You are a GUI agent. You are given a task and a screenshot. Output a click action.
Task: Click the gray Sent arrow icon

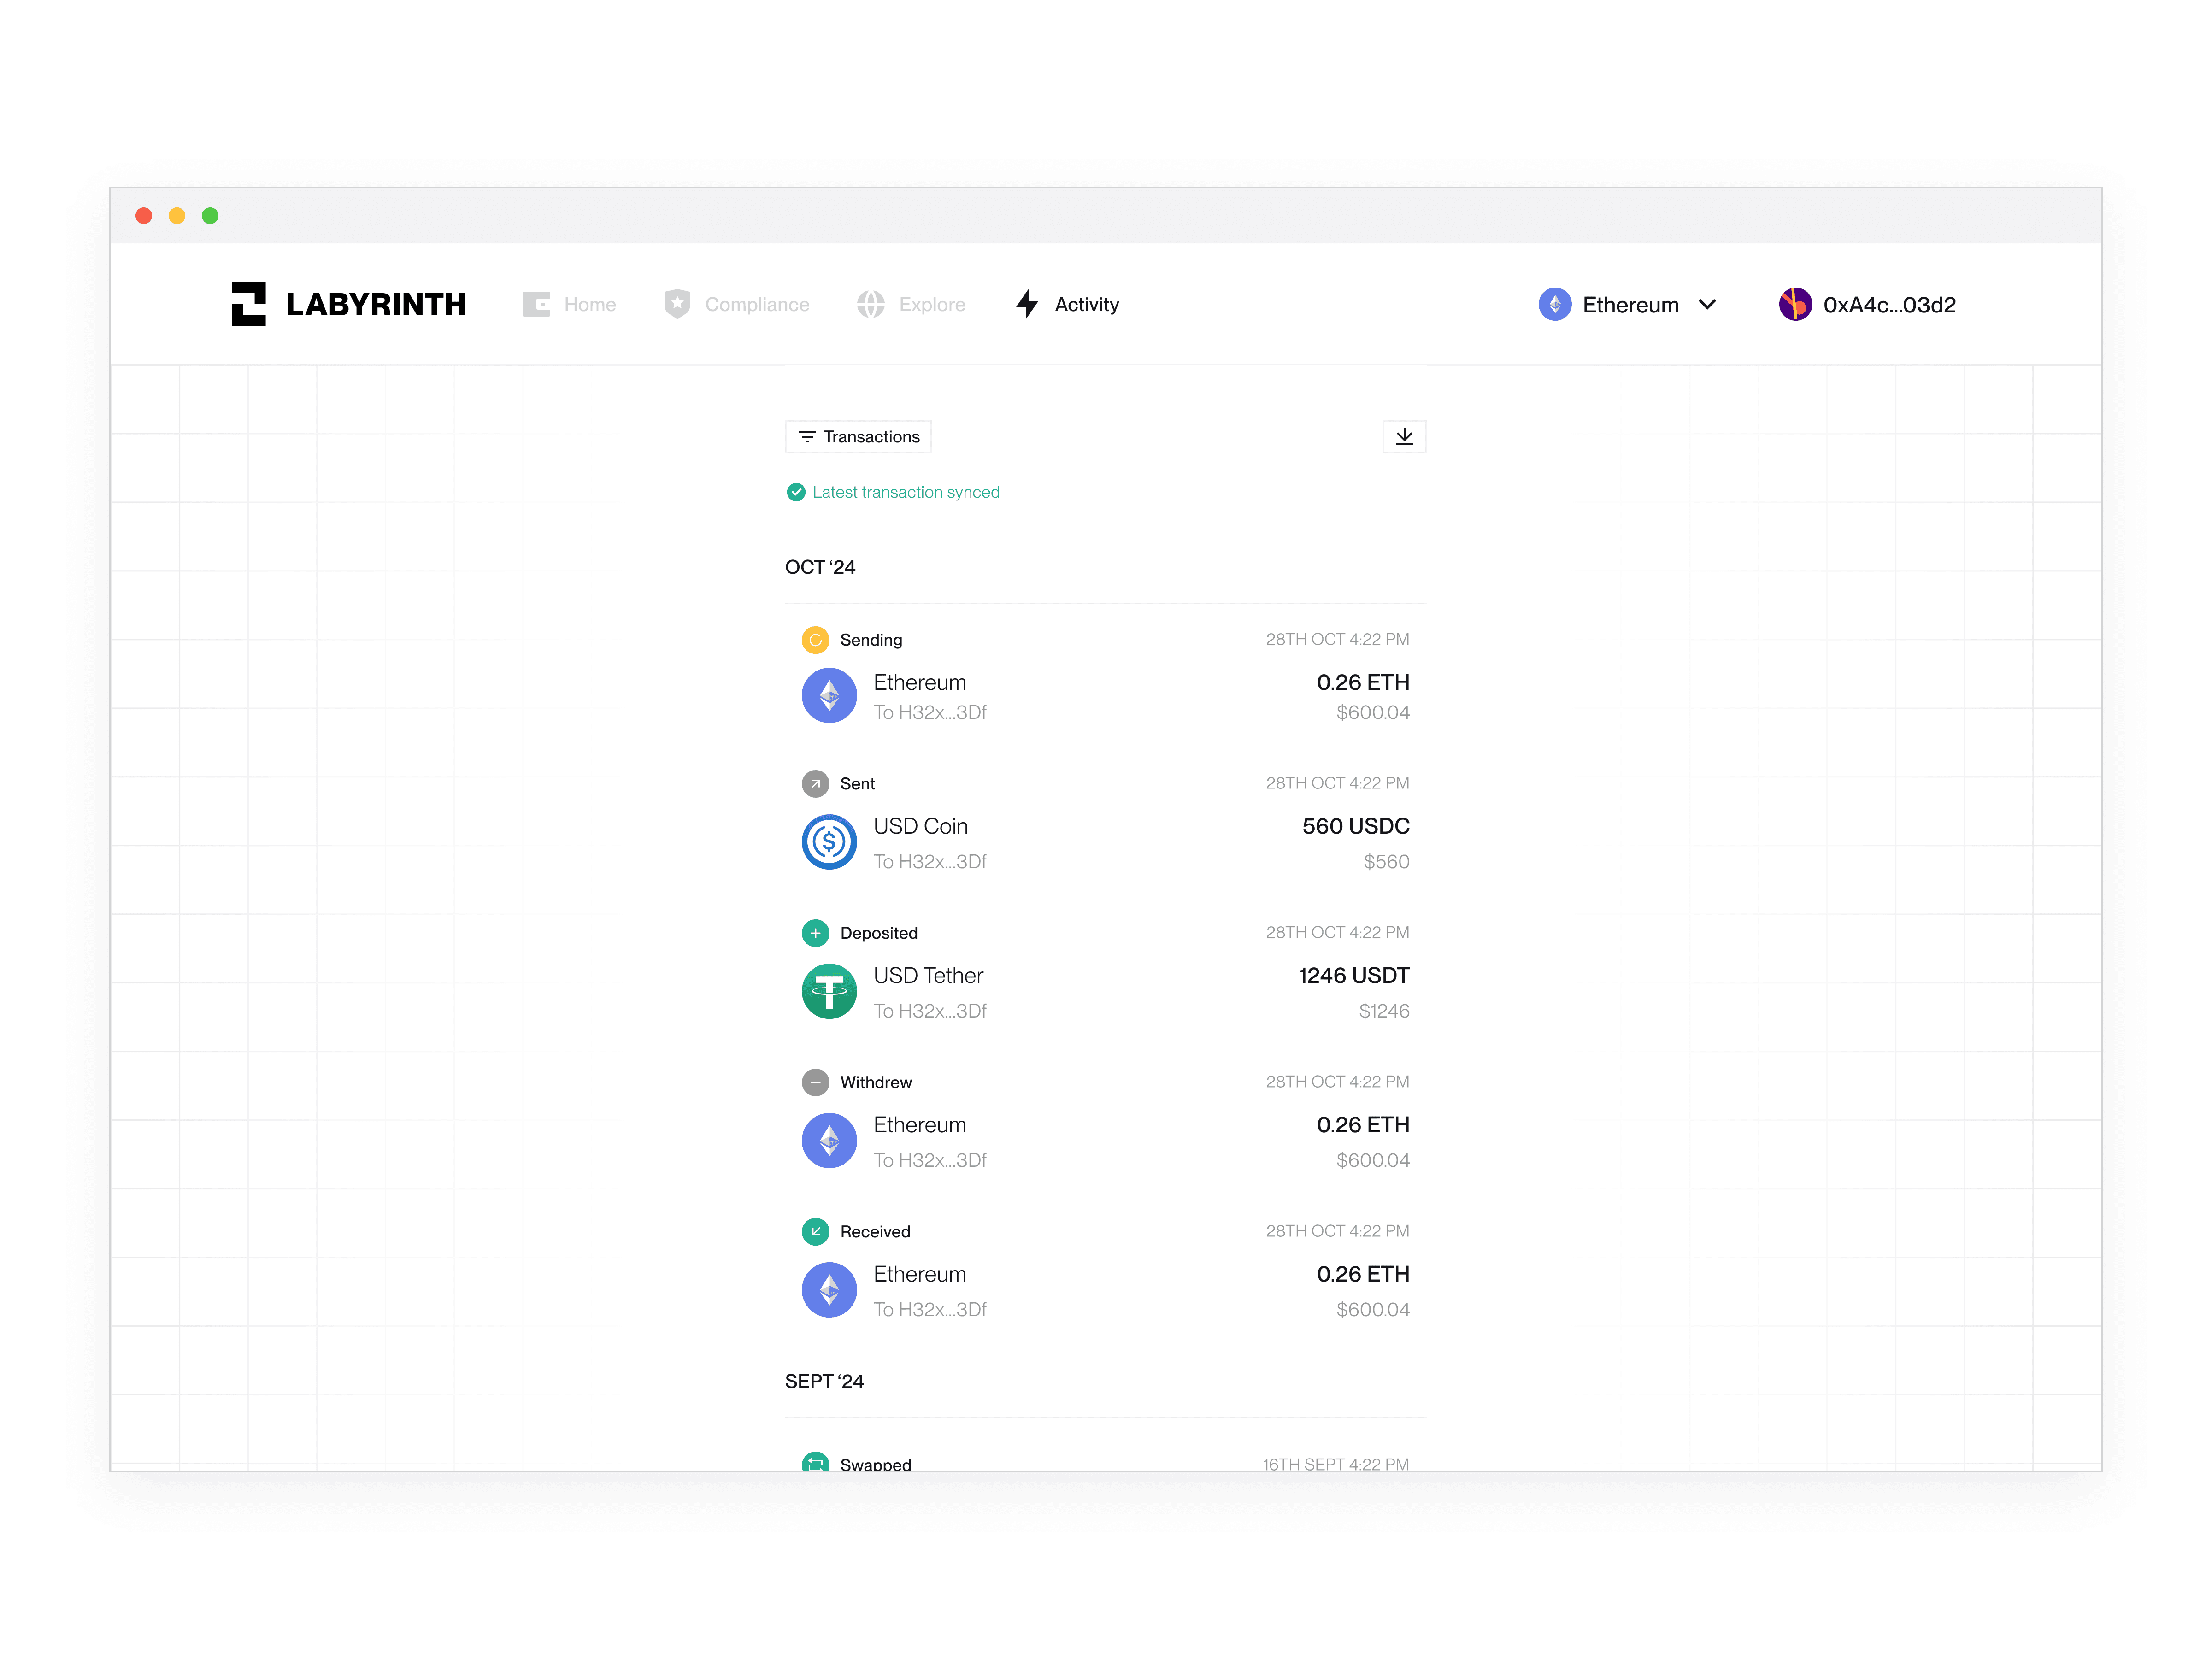(815, 784)
